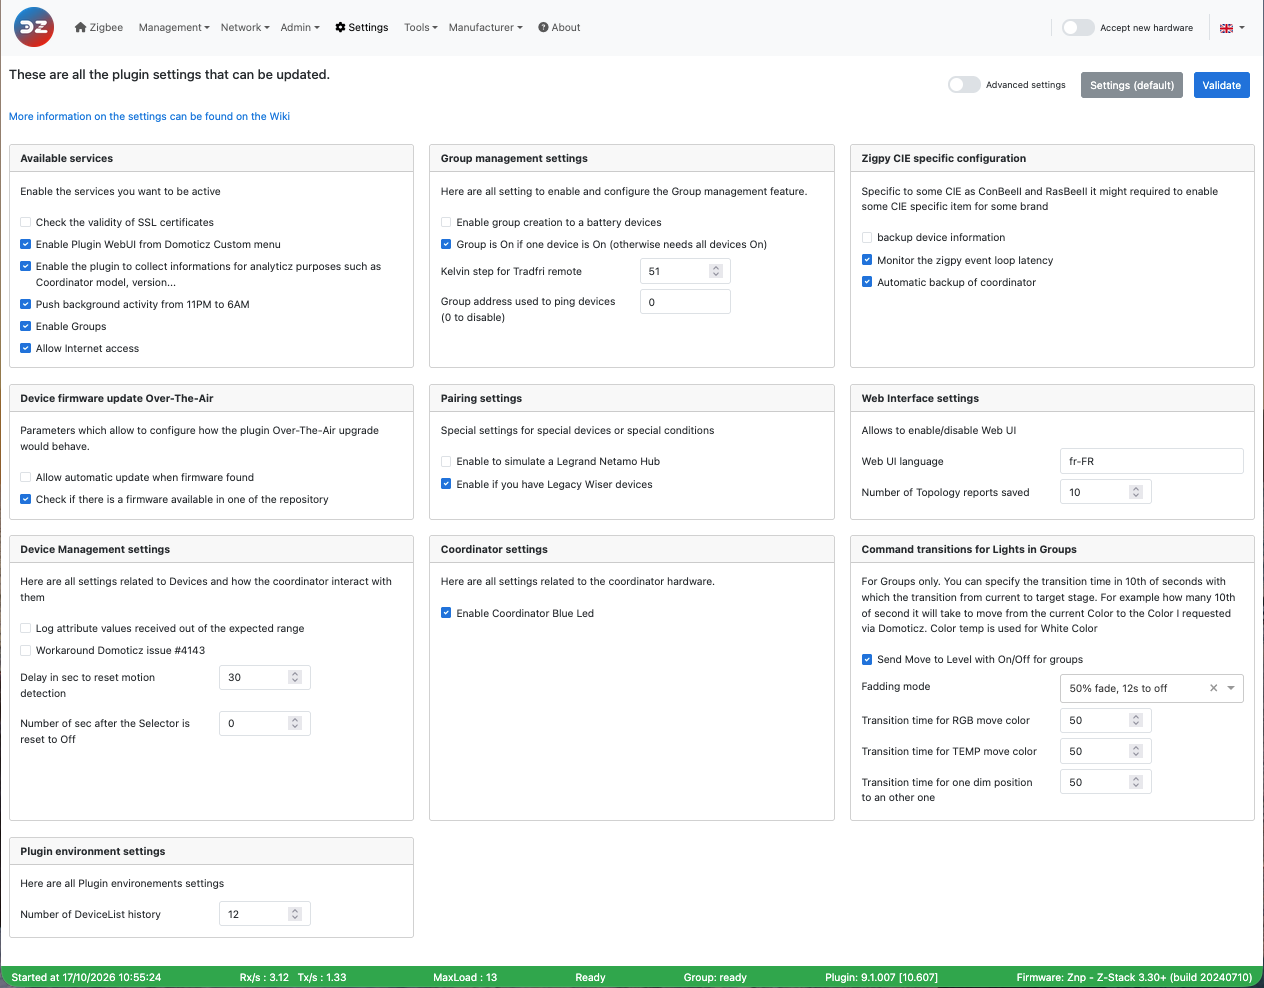Open About with the question mark icon
Image resolution: width=1264 pixels, height=988 pixels.
[x=543, y=27]
